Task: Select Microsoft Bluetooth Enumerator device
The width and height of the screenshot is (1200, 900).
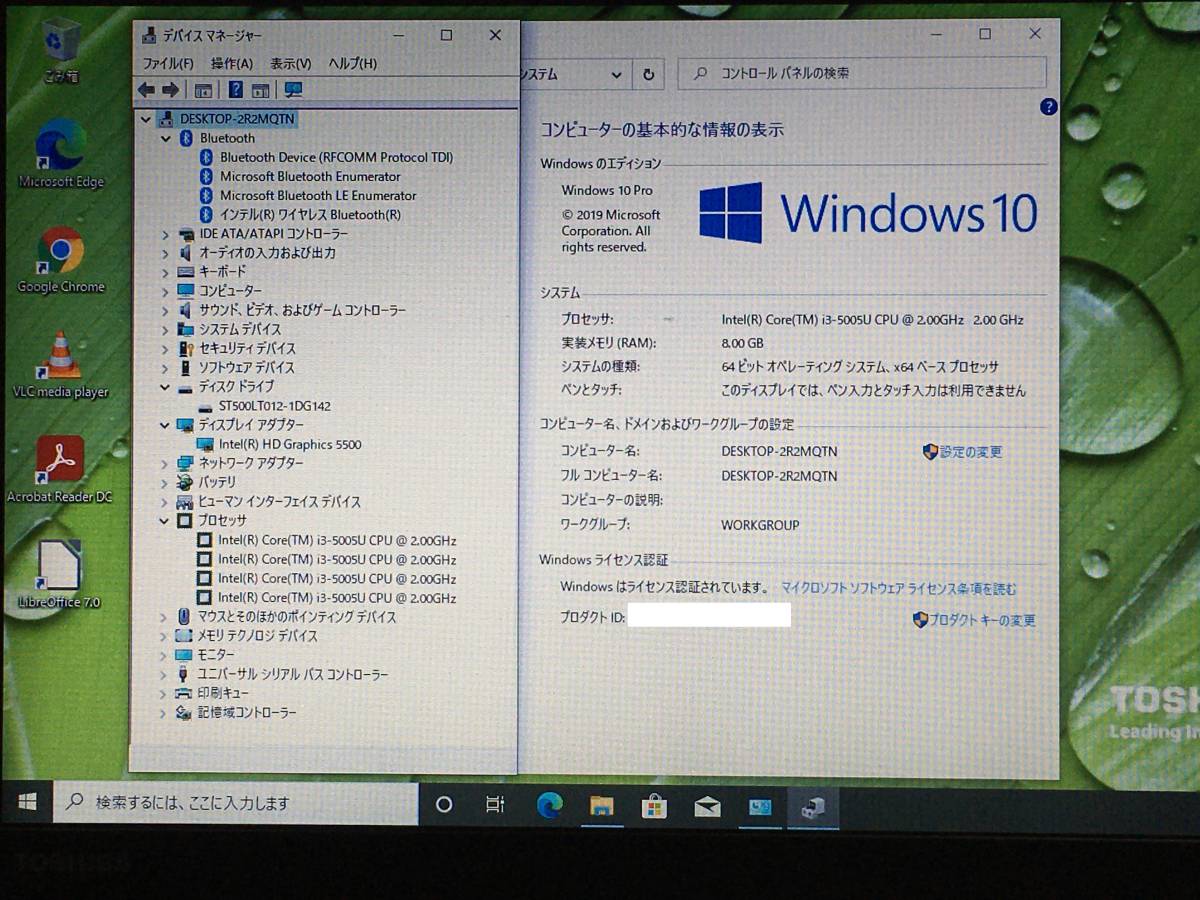Action: (x=310, y=176)
